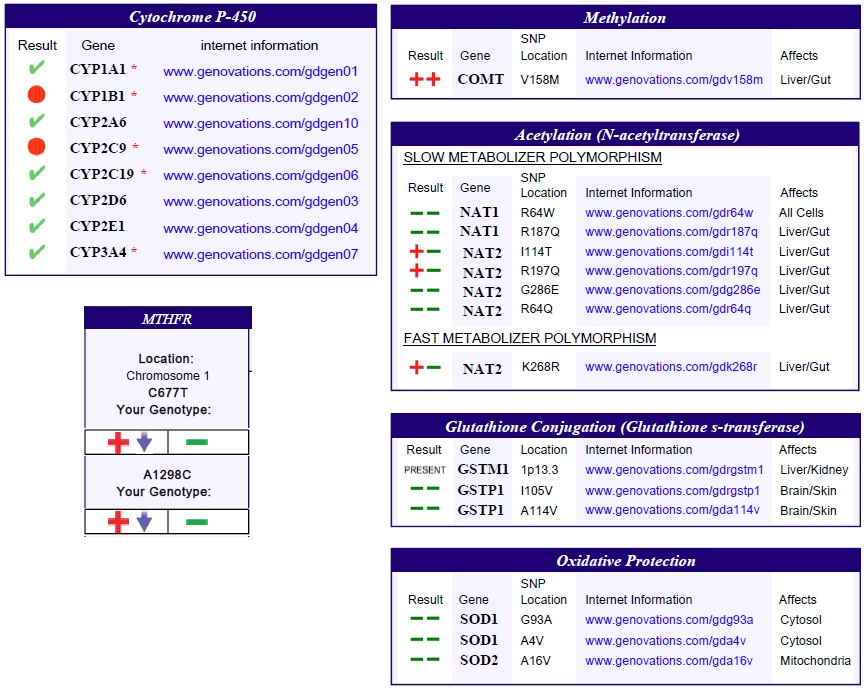Open the COMT gdv158m link
The width and height of the screenshot is (867, 692).
(674, 80)
